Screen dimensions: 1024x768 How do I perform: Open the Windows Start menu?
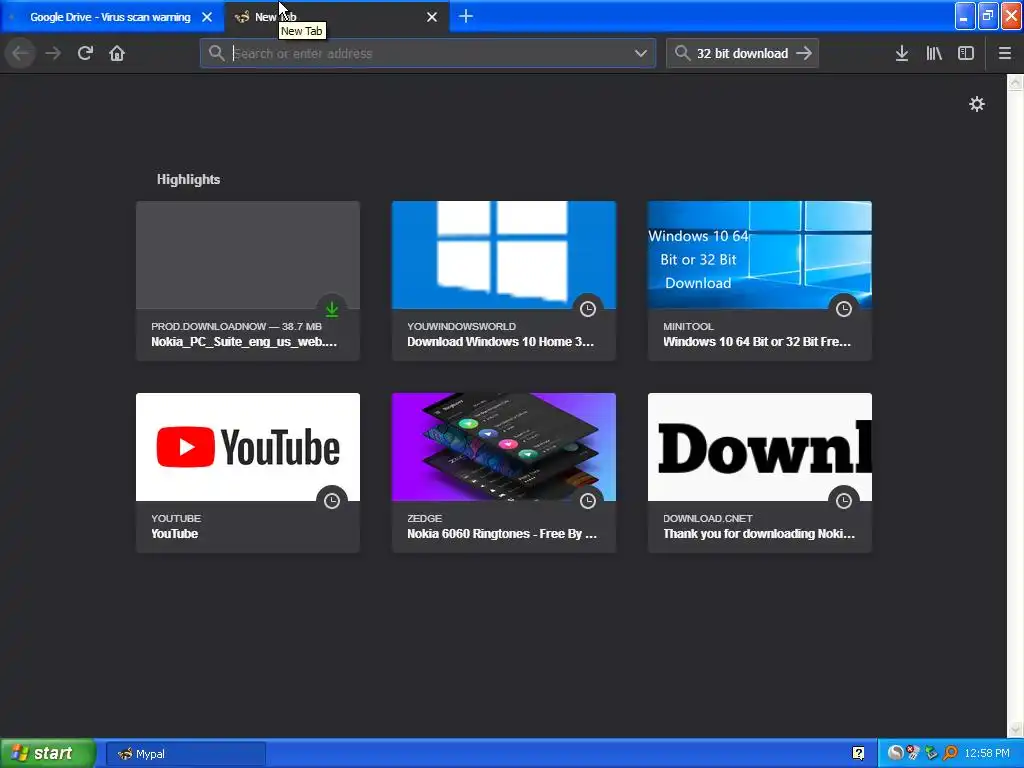(48, 754)
